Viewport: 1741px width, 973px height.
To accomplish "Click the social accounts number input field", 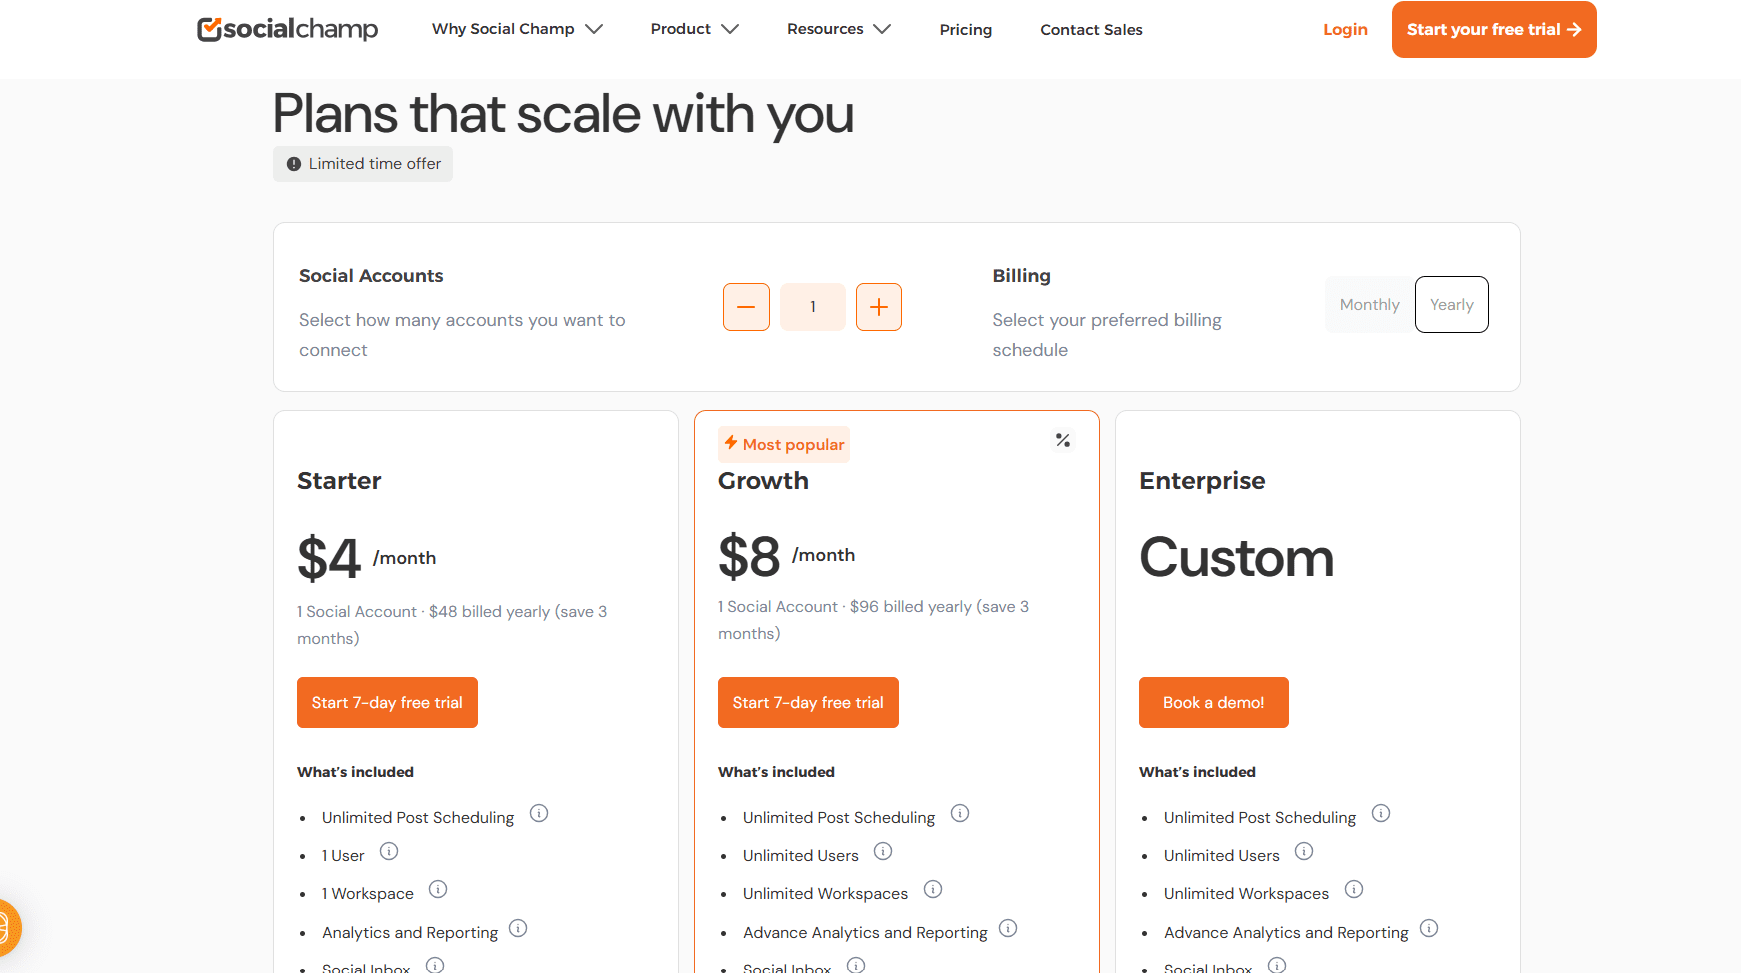I will coord(812,307).
